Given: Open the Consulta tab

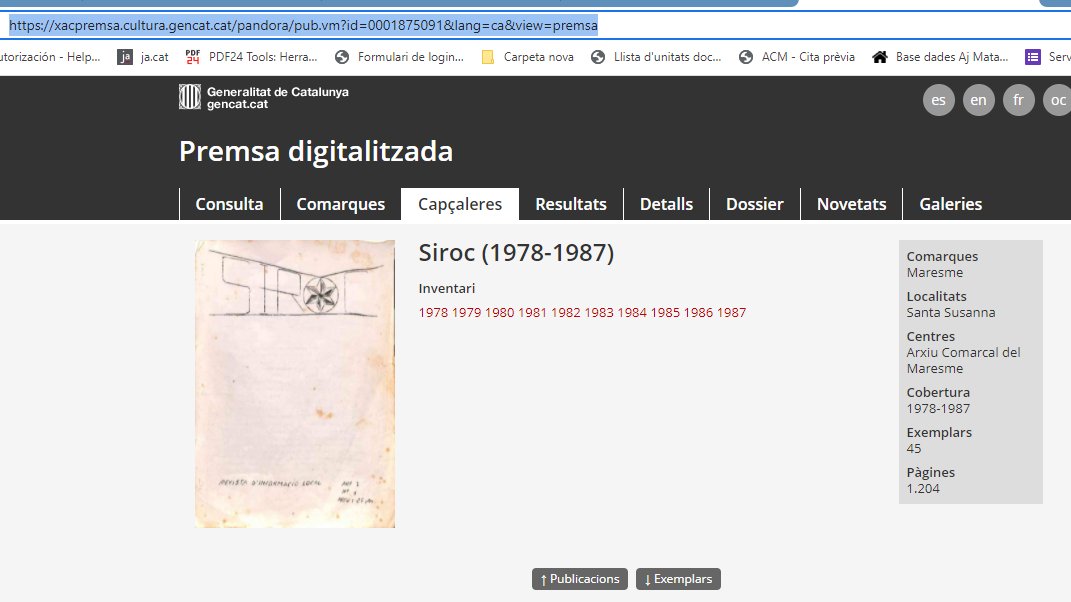Looking at the screenshot, I should [x=230, y=204].
